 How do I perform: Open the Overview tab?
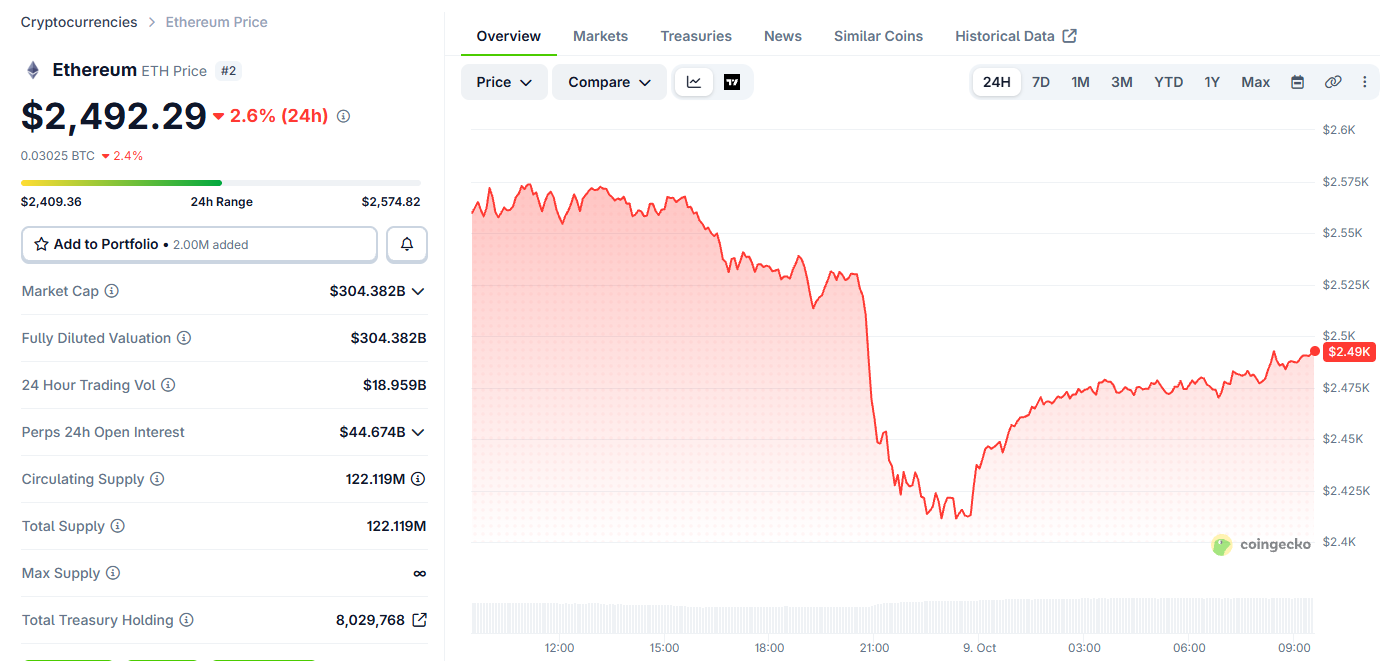coord(508,36)
